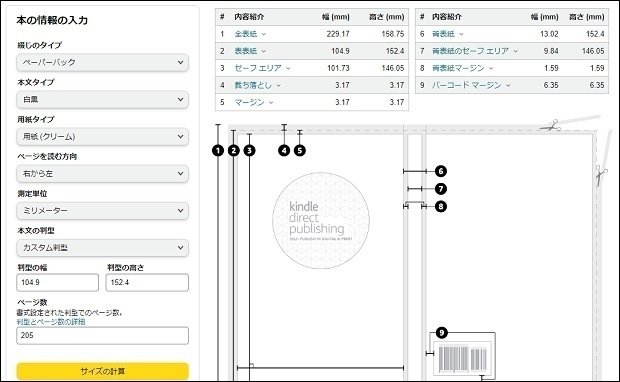Click the 本の情報の入力 heading
The height and width of the screenshot is (382, 620).
pos(52,20)
